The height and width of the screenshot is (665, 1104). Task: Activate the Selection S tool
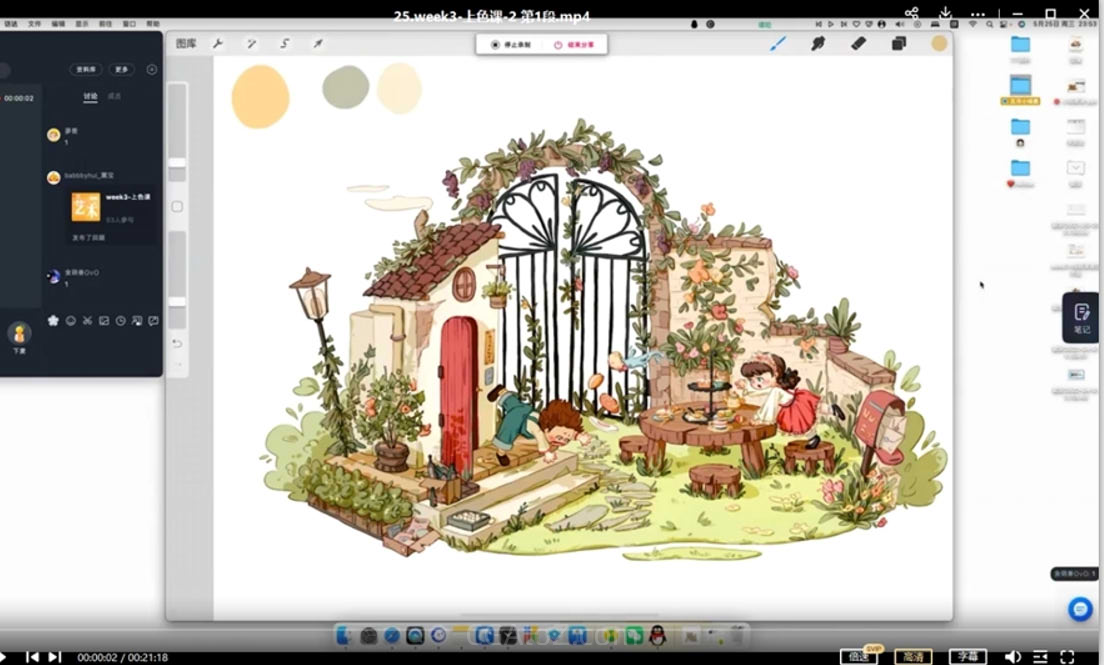pos(285,43)
